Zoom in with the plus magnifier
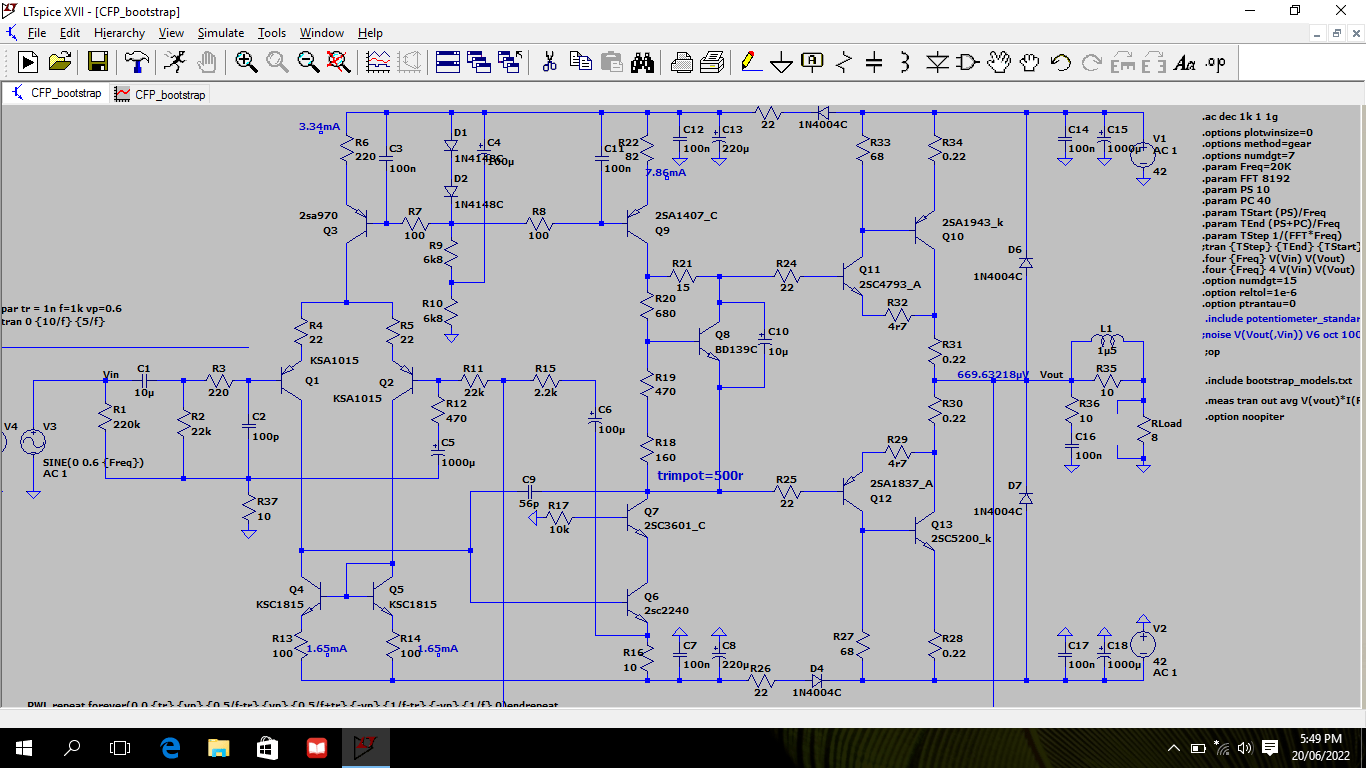Viewport: 1366px width, 768px height. coord(246,62)
